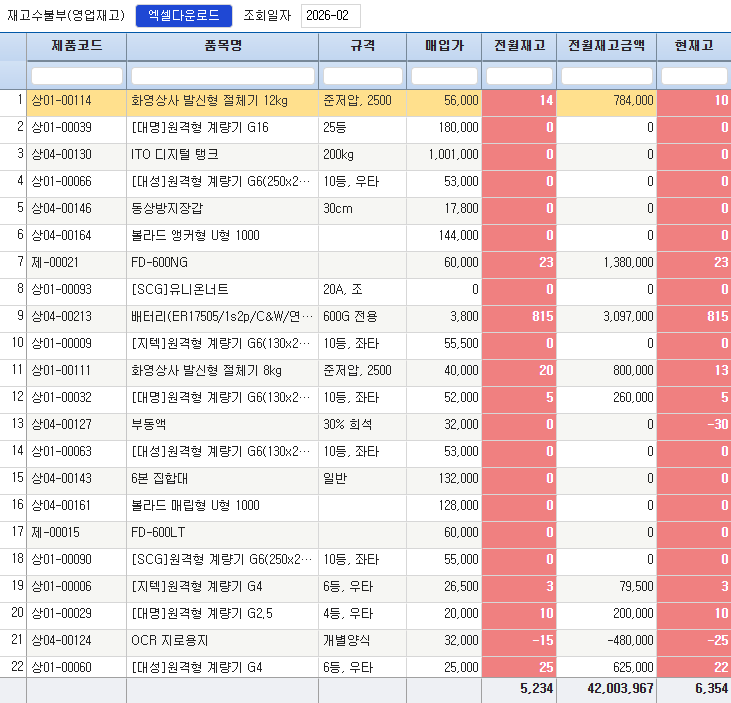
Task: Select item [지텍]원격형 계량기 G4
Action: (197, 587)
